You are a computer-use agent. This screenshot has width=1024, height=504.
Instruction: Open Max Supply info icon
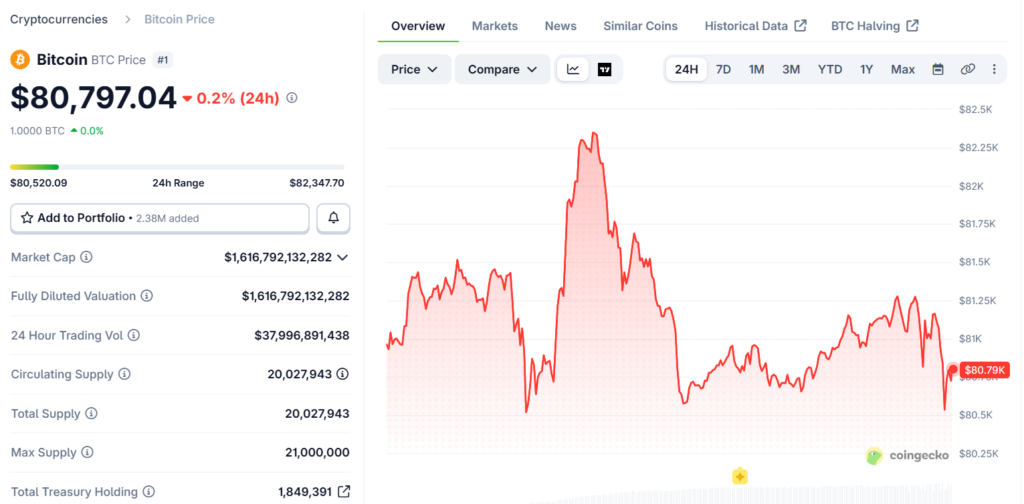click(x=87, y=452)
